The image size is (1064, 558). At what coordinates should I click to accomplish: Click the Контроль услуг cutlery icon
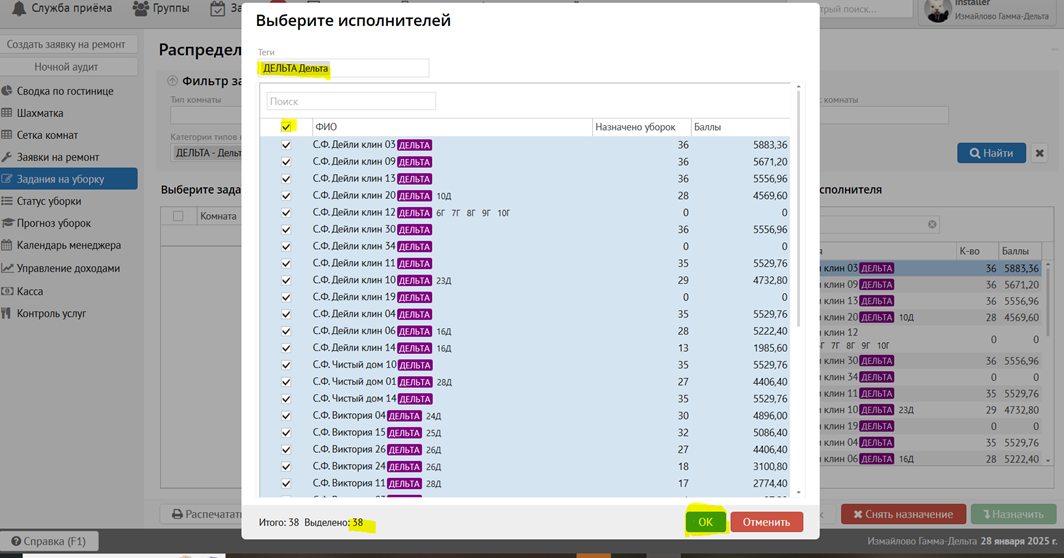8,313
